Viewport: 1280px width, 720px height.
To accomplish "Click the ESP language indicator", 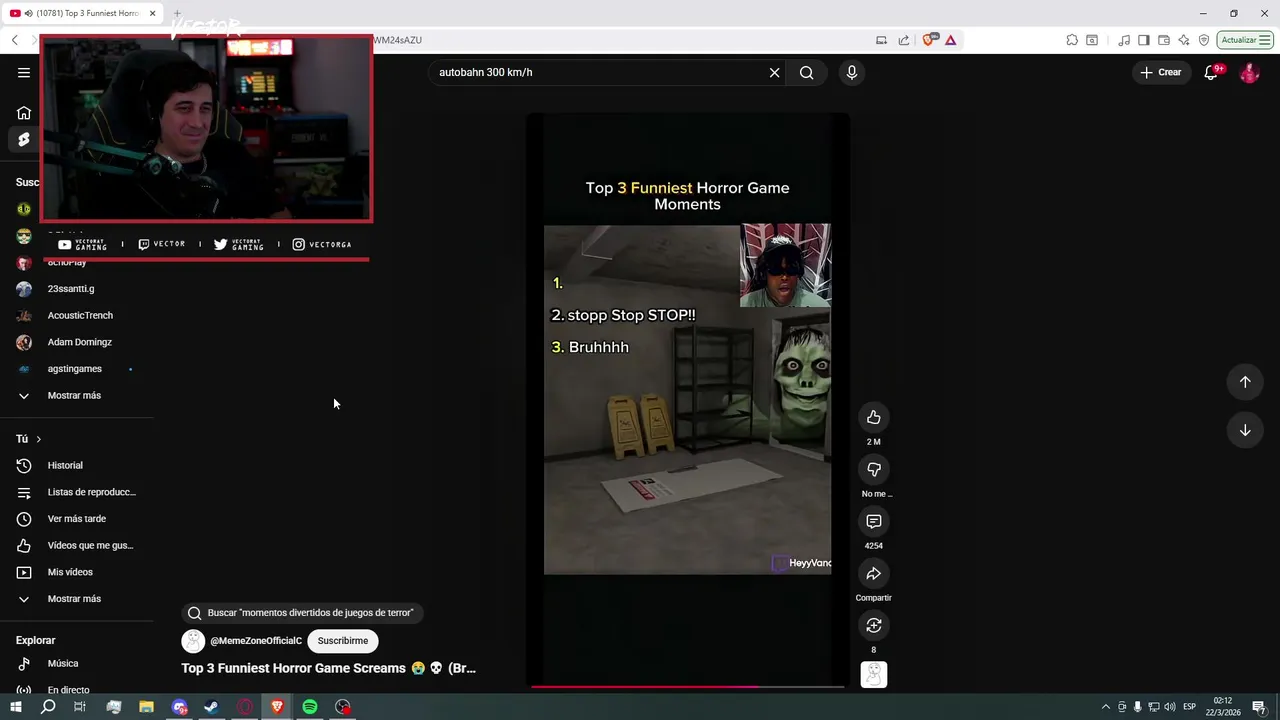I will pos(1189,707).
